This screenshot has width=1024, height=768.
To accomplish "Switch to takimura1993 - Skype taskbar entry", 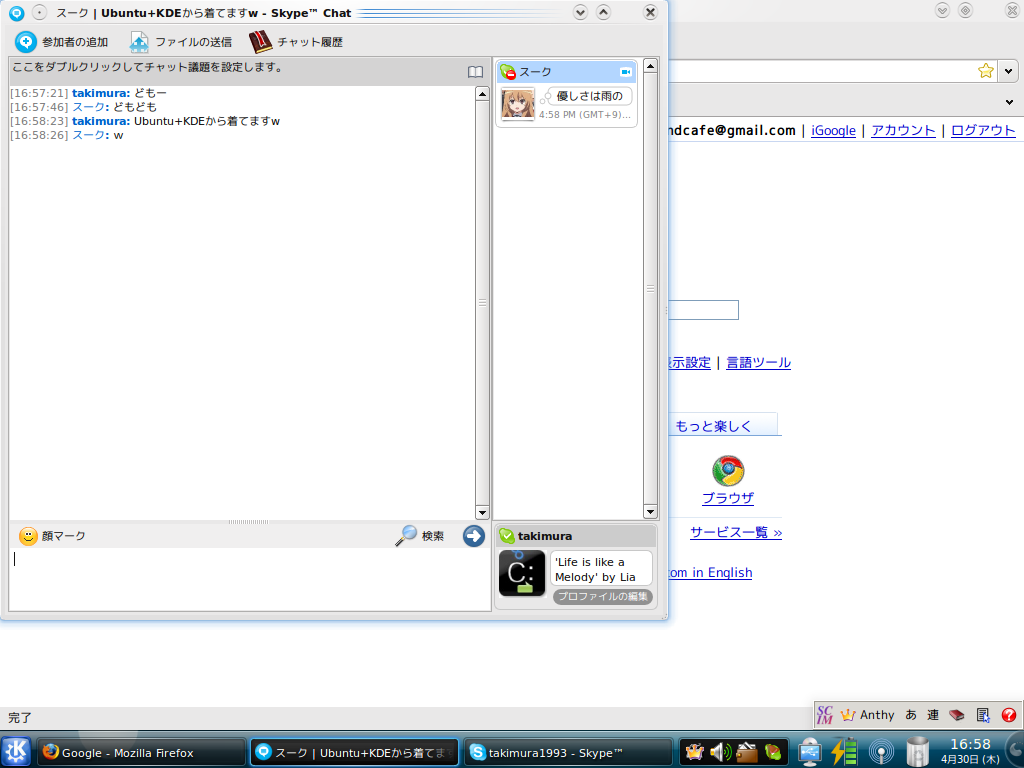I will click(x=568, y=752).
